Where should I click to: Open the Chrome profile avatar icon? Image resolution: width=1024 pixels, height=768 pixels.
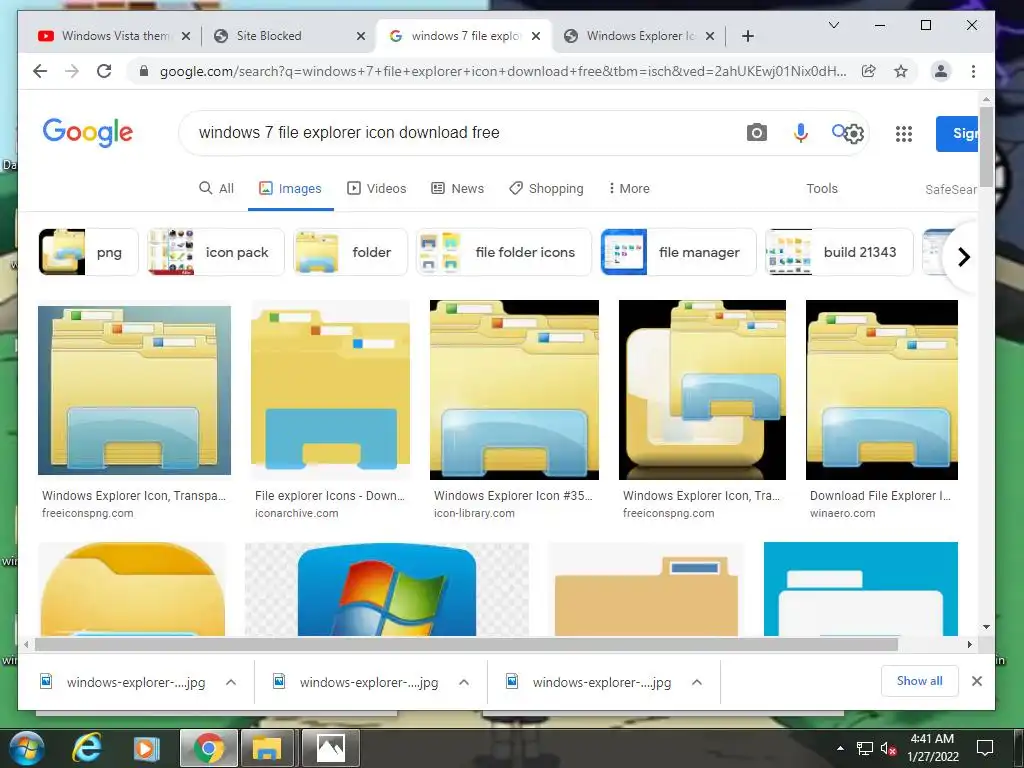pyautogui.click(x=940, y=71)
